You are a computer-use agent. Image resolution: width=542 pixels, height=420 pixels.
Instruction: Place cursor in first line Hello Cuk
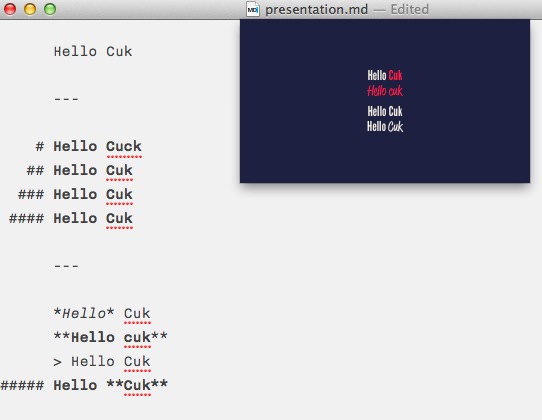93,52
